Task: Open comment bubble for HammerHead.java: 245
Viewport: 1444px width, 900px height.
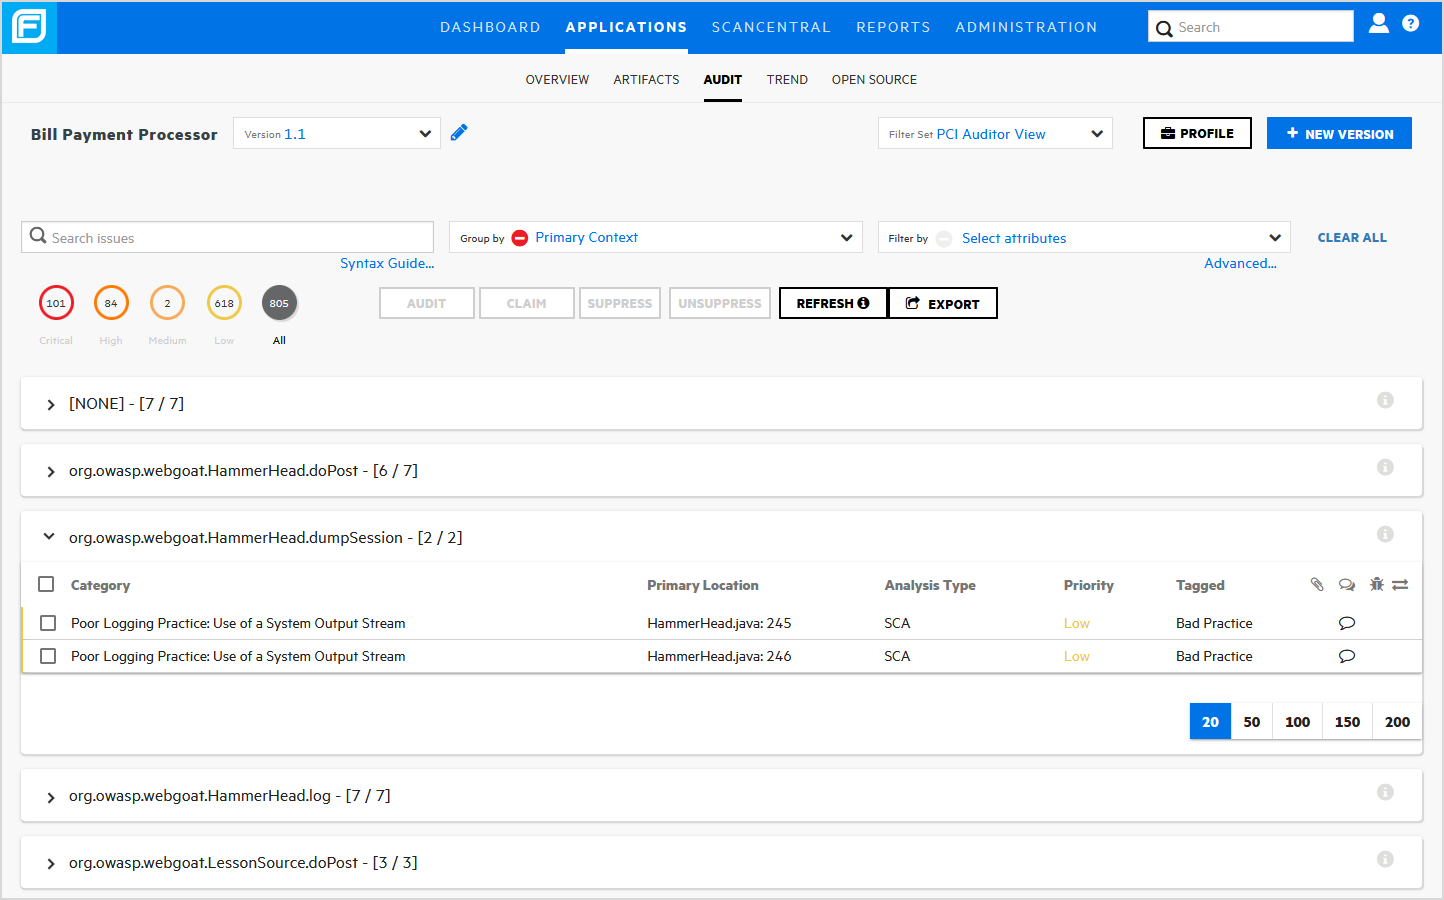Action: click(x=1347, y=623)
